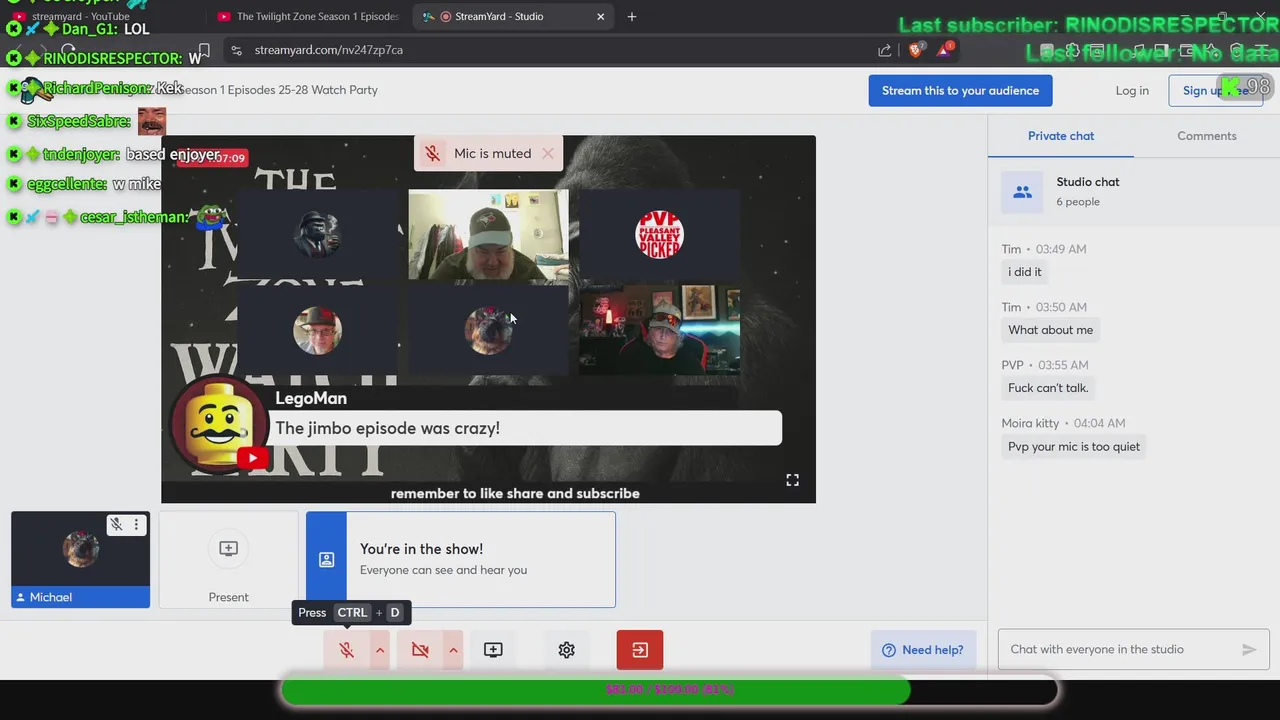This screenshot has width=1280, height=720.
Task: Turn on the camera in the bottom toolbar
Action: click(x=420, y=650)
